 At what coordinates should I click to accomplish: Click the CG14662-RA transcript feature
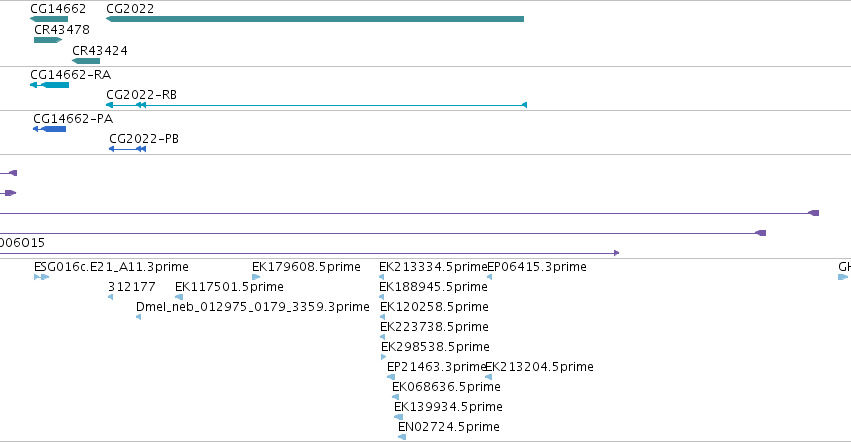49,85
